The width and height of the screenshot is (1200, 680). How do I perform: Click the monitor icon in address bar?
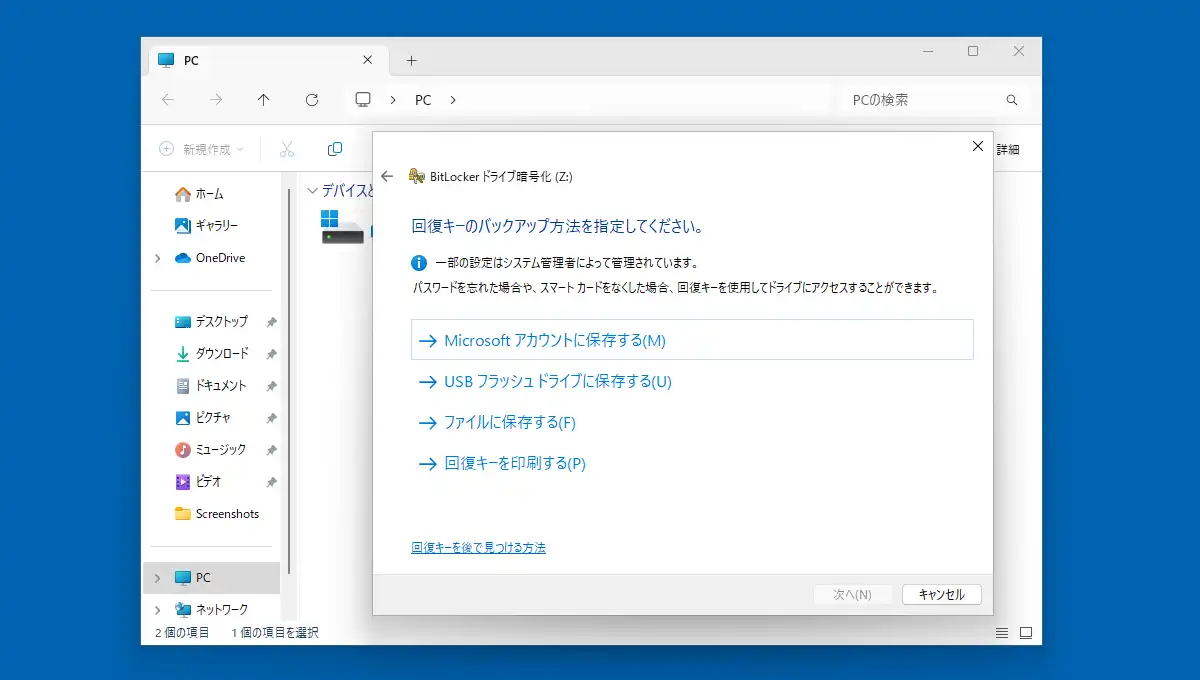363,100
